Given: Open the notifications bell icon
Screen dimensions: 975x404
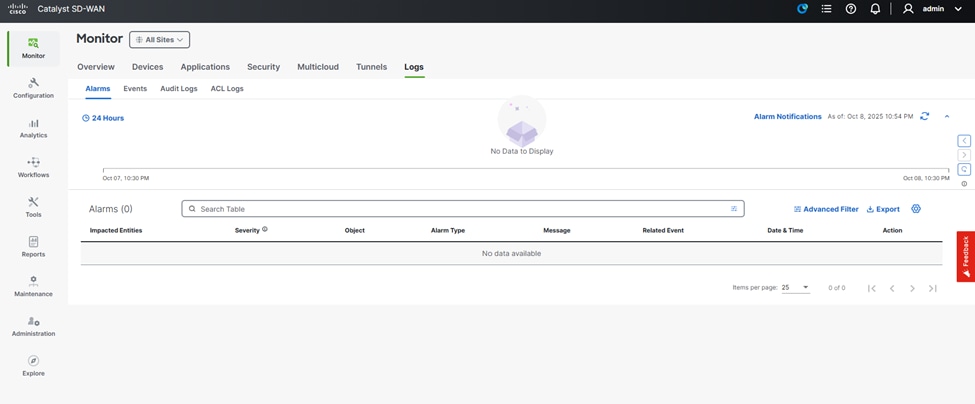Looking at the screenshot, I should [875, 9].
